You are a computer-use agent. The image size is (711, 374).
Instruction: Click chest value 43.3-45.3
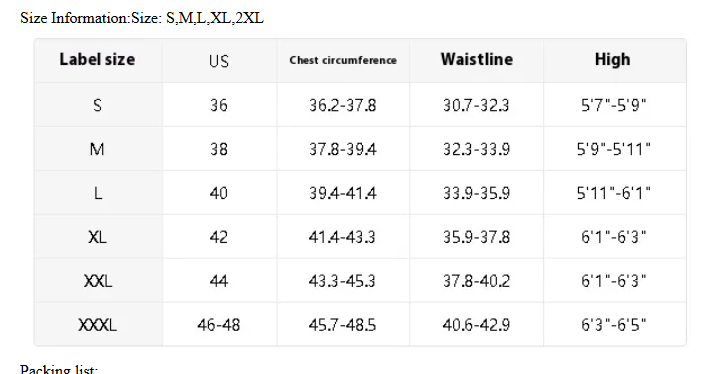(x=342, y=281)
